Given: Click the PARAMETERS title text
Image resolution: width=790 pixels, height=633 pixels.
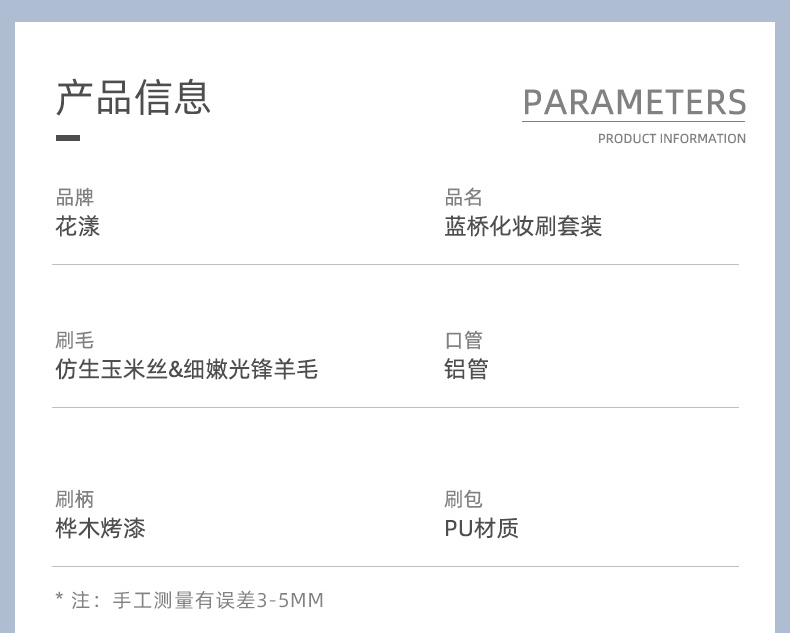Looking at the screenshot, I should tap(634, 102).
